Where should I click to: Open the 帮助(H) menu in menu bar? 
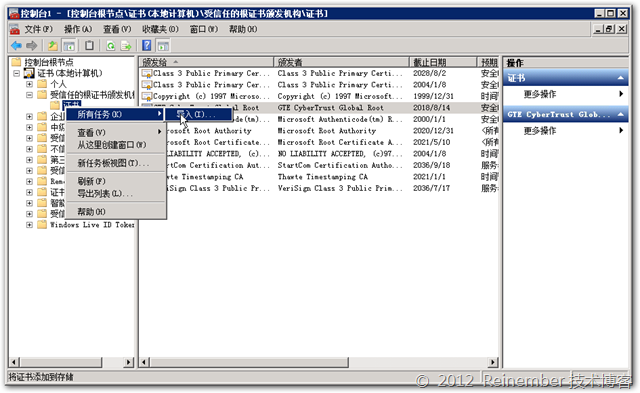pos(243,29)
